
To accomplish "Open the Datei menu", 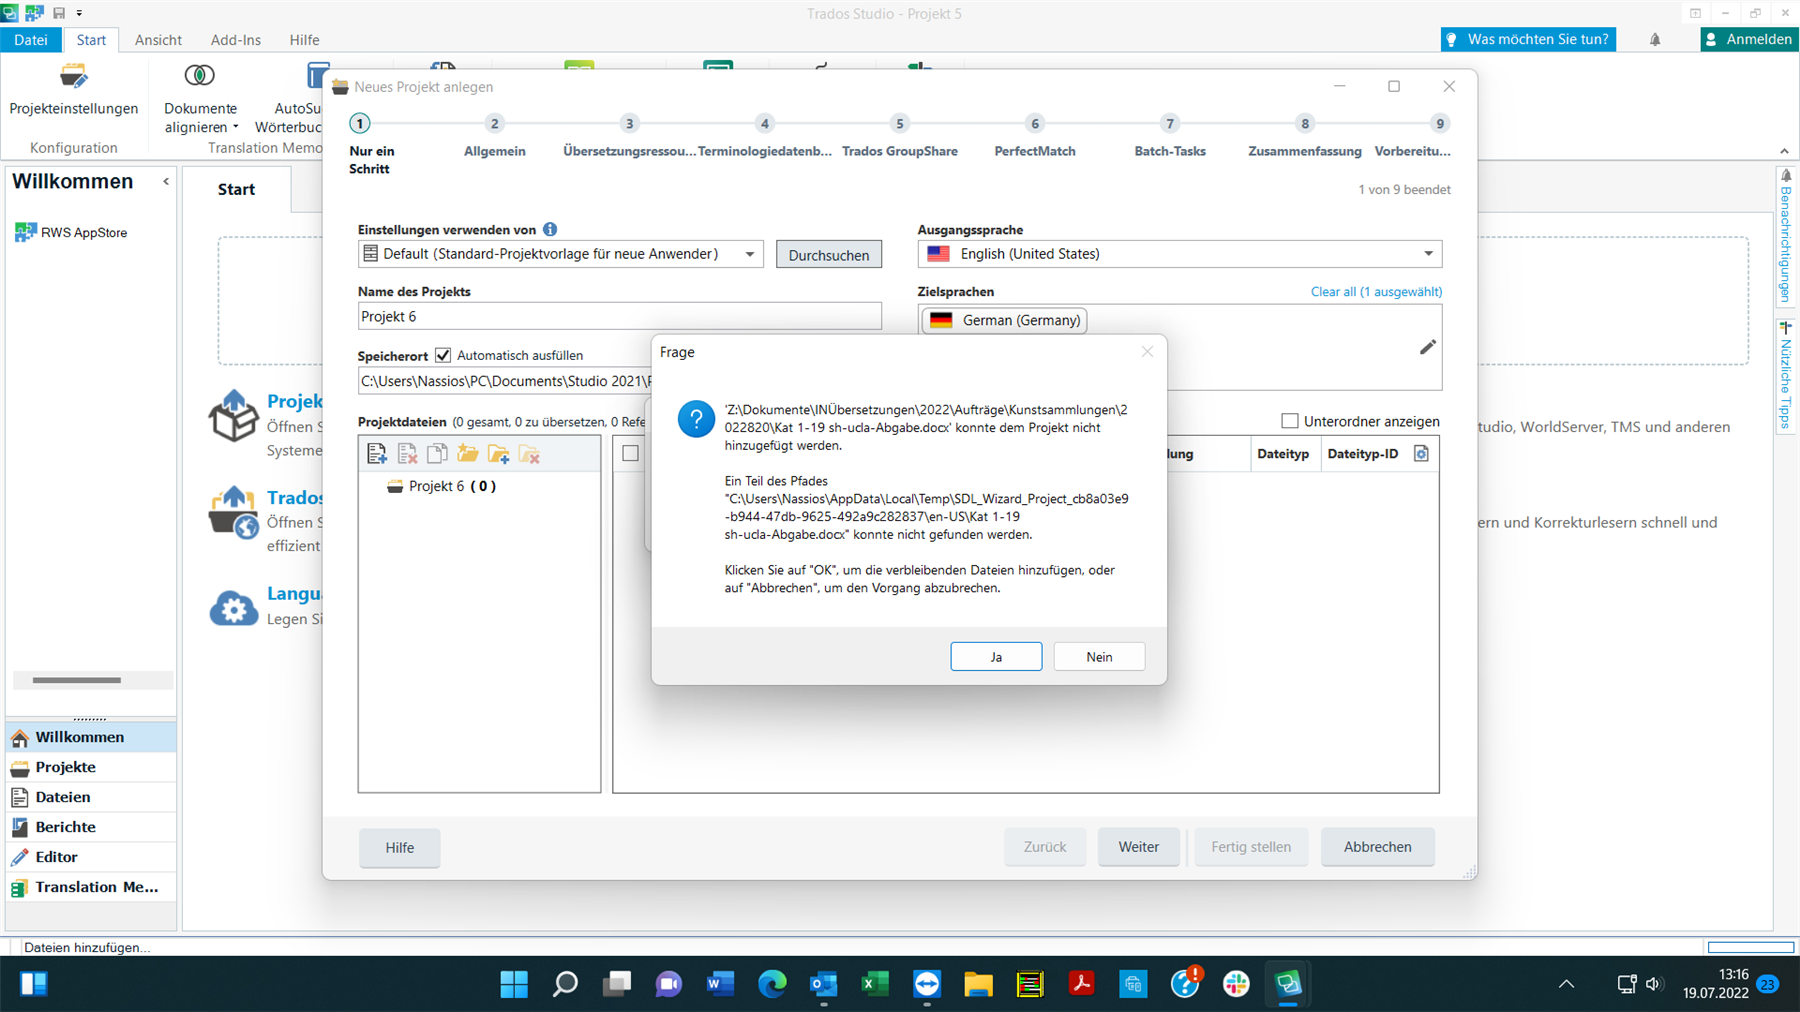I will click(x=31, y=39).
